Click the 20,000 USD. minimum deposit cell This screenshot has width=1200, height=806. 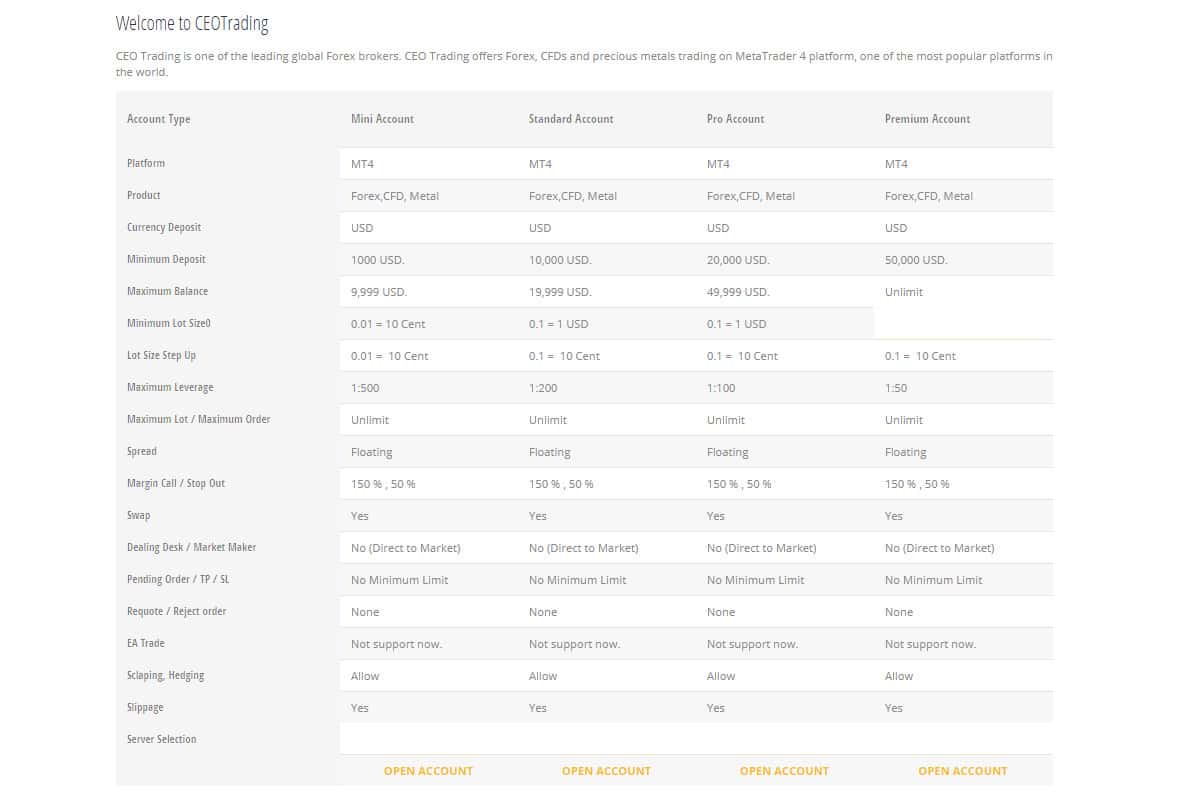(x=738, y=260)
